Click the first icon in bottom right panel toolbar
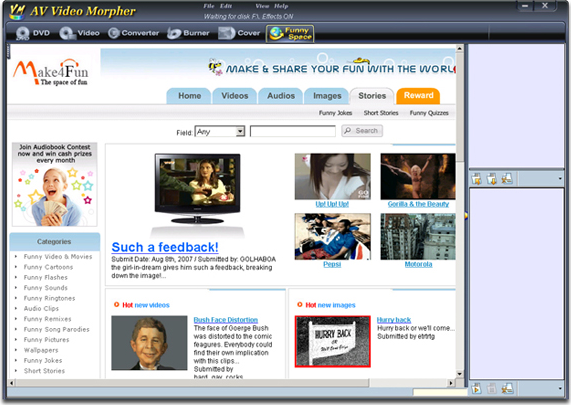The width and height of the screenshot is (571, 405). [476, 389]
